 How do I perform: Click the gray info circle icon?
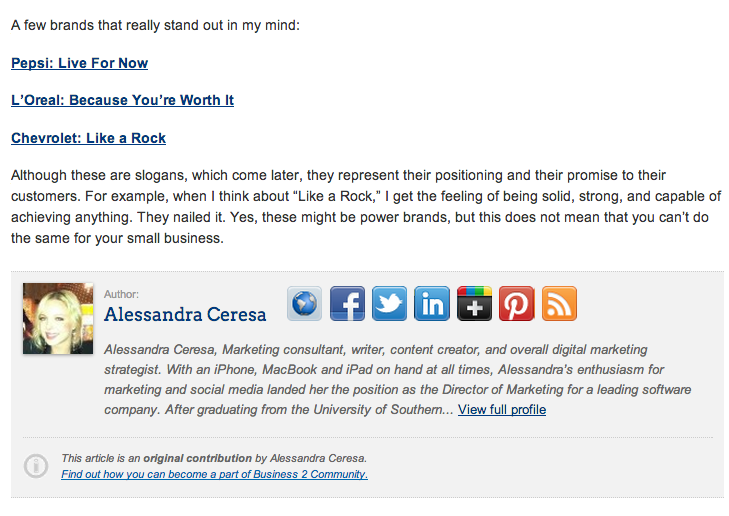(x=36, y=466)
